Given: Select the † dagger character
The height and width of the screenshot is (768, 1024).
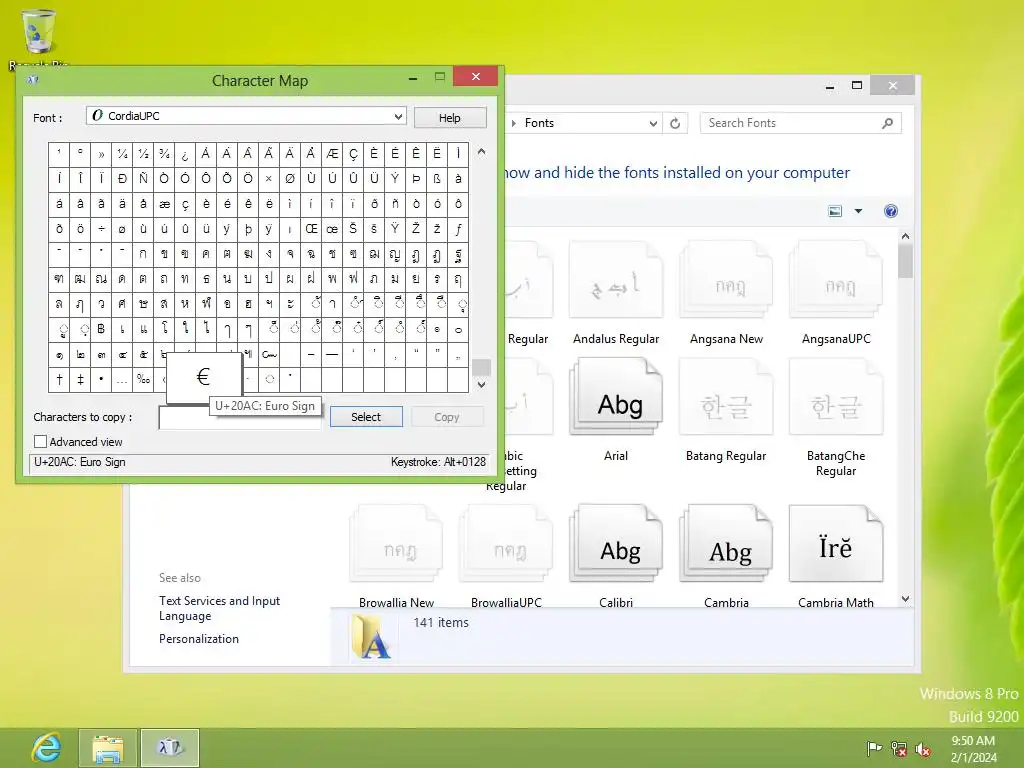Looking at the screenshot, I should pos(59,379).
